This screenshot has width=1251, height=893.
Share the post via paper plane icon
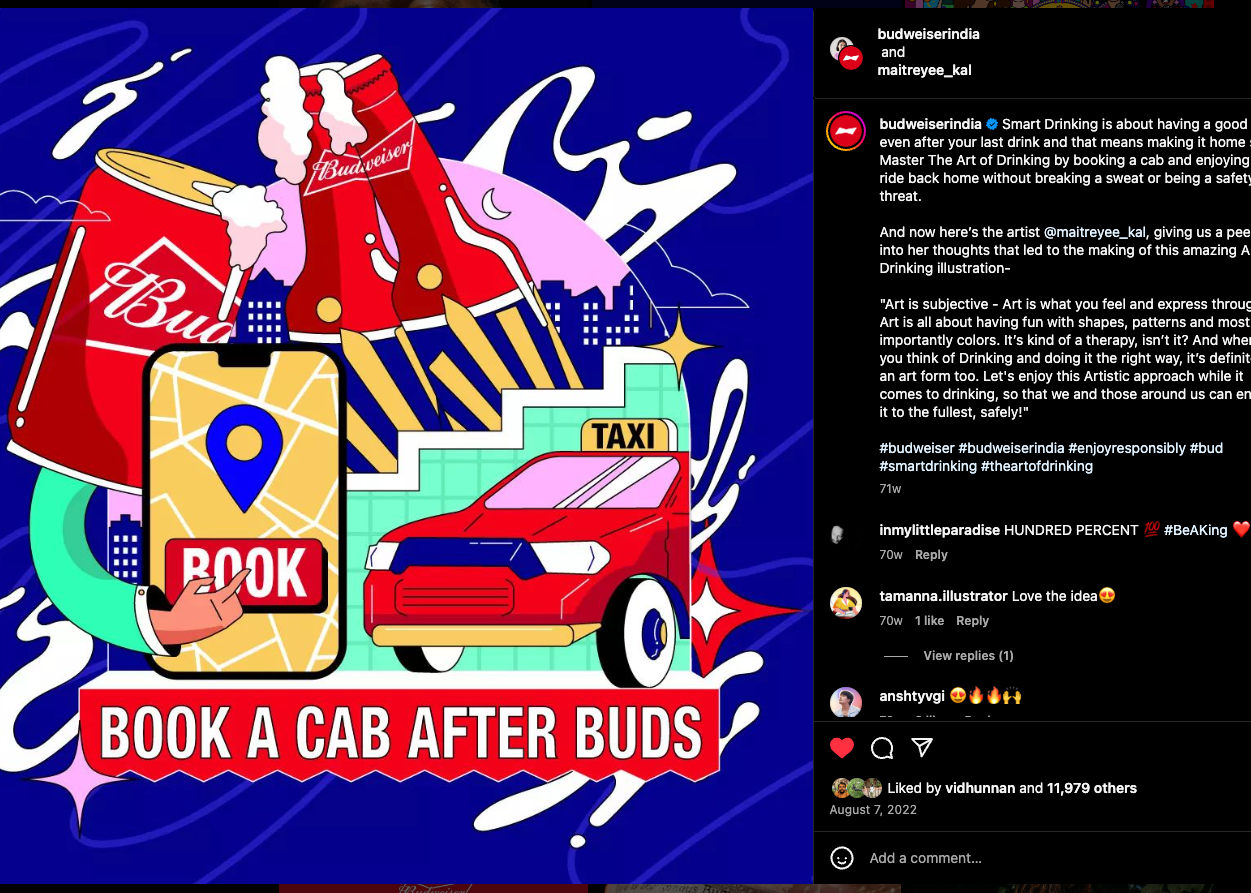(x=922, y=748)
